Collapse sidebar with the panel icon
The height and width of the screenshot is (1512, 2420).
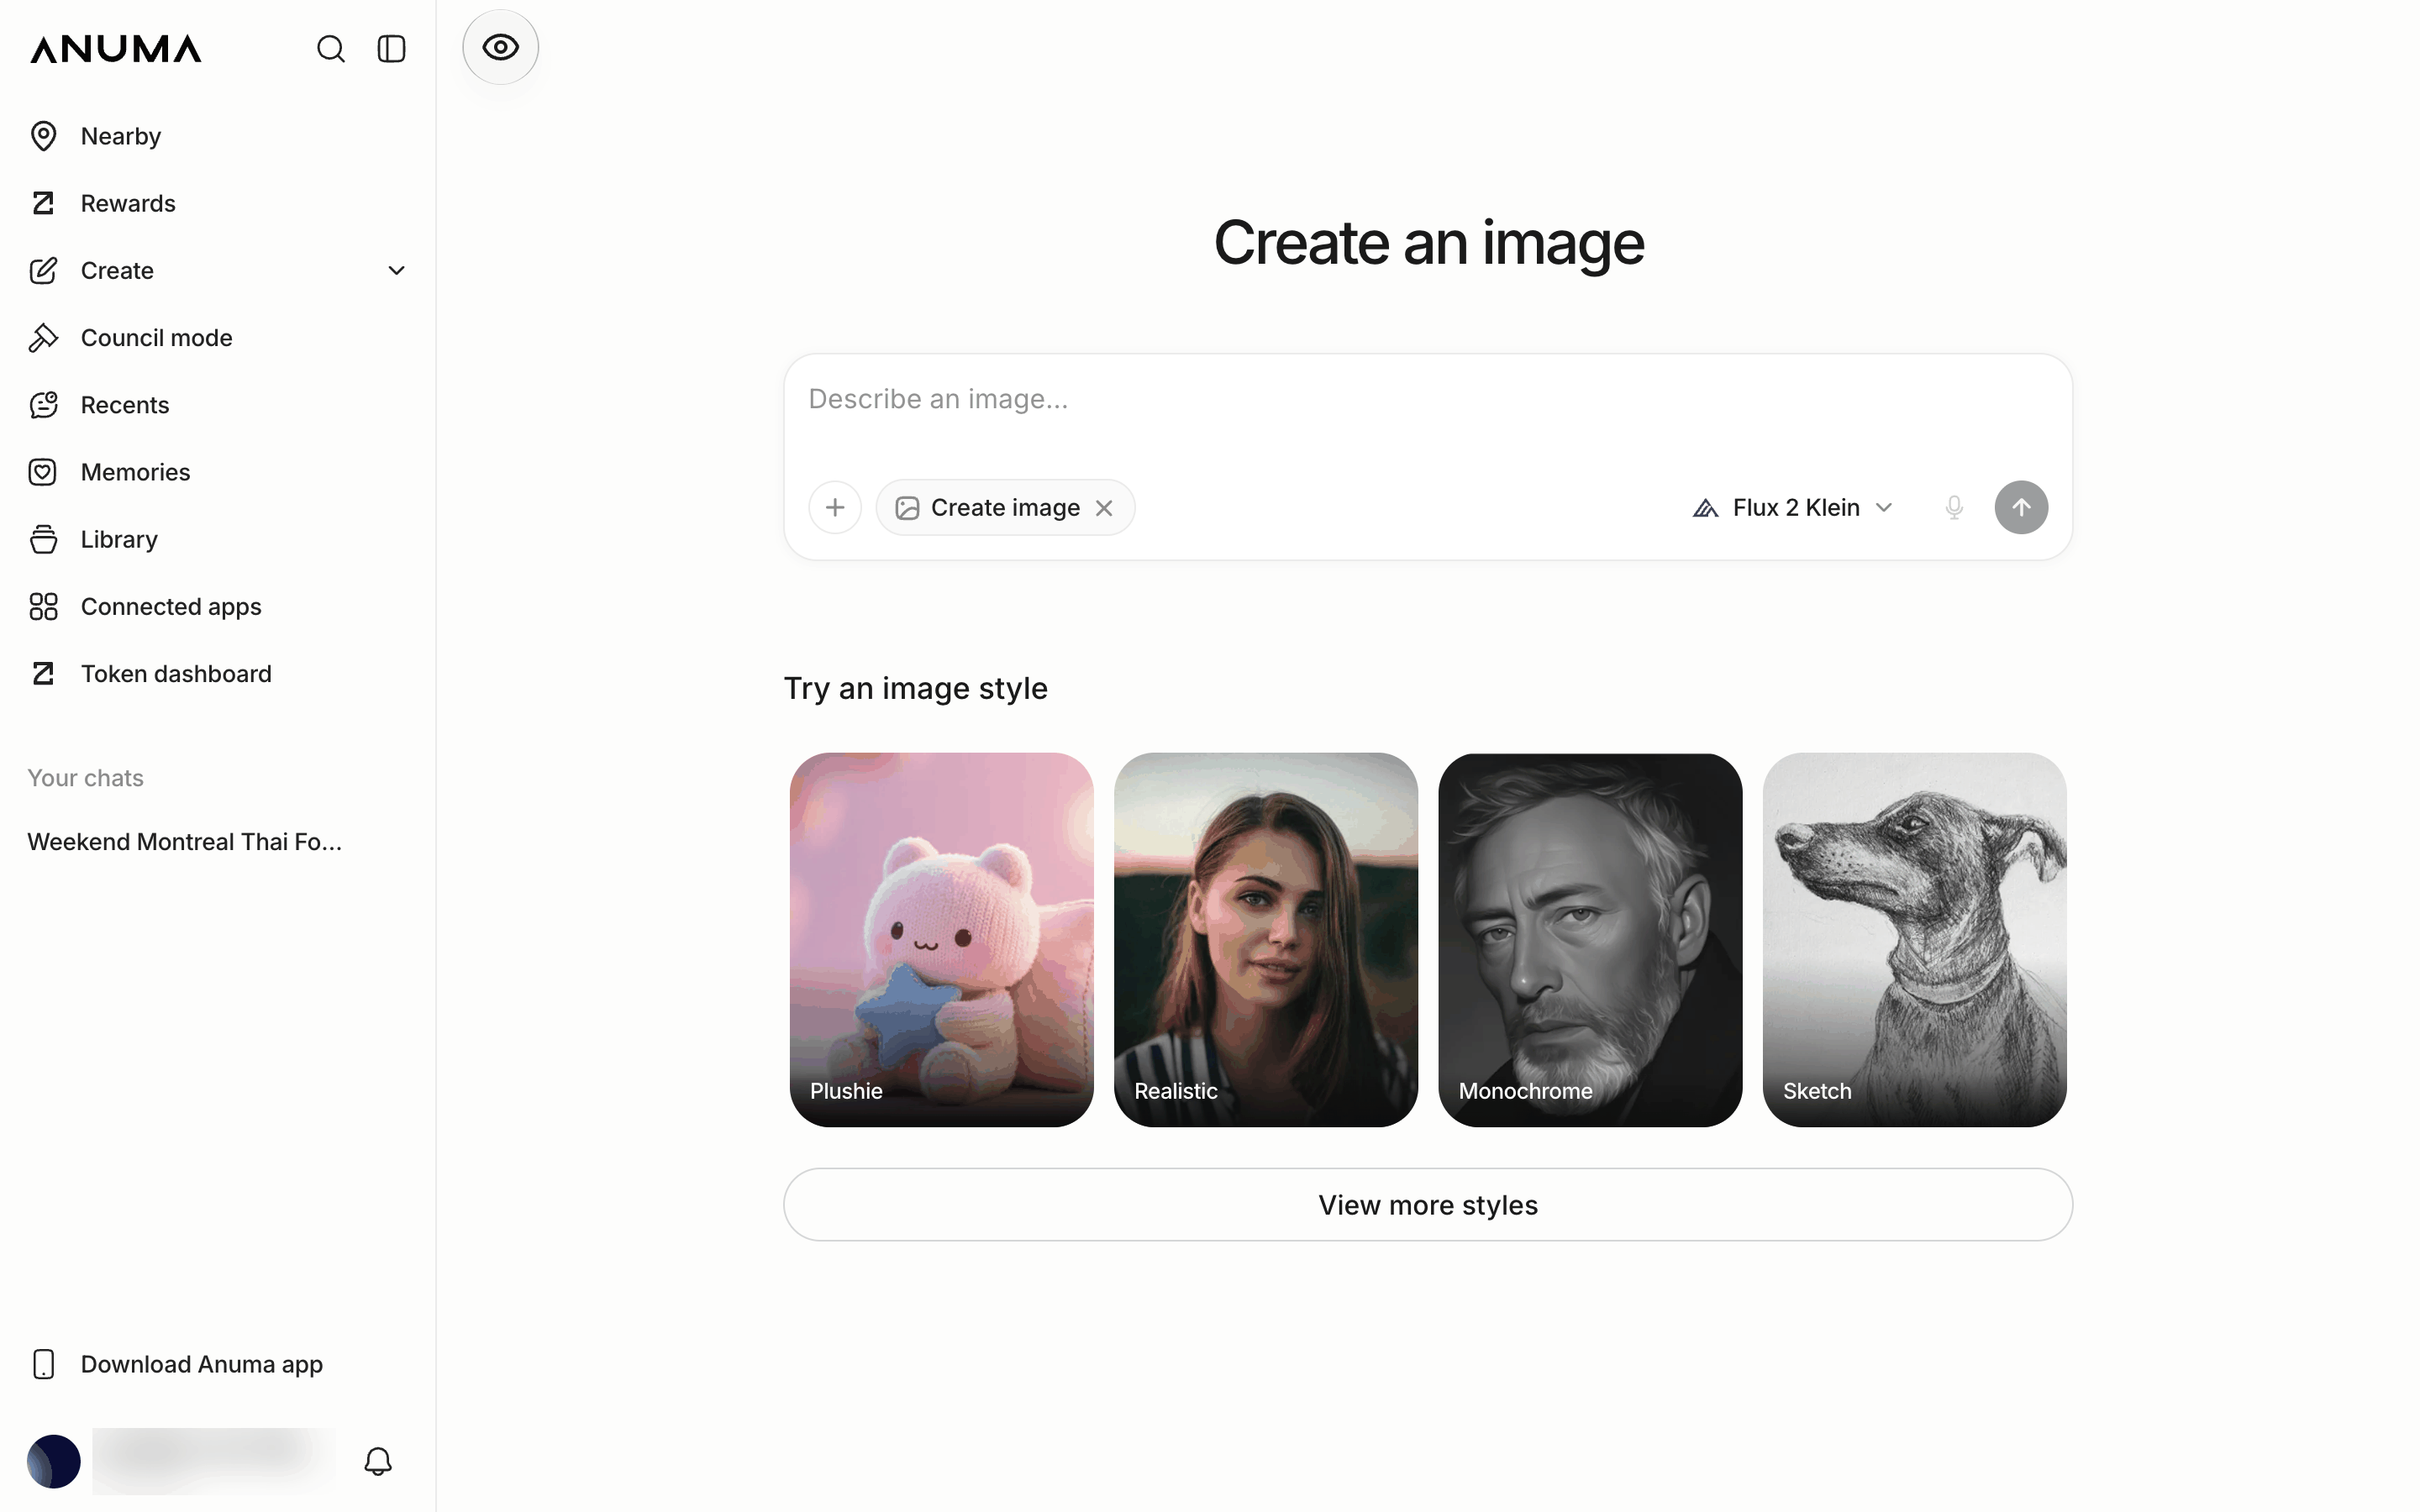[x=391, y=49]
